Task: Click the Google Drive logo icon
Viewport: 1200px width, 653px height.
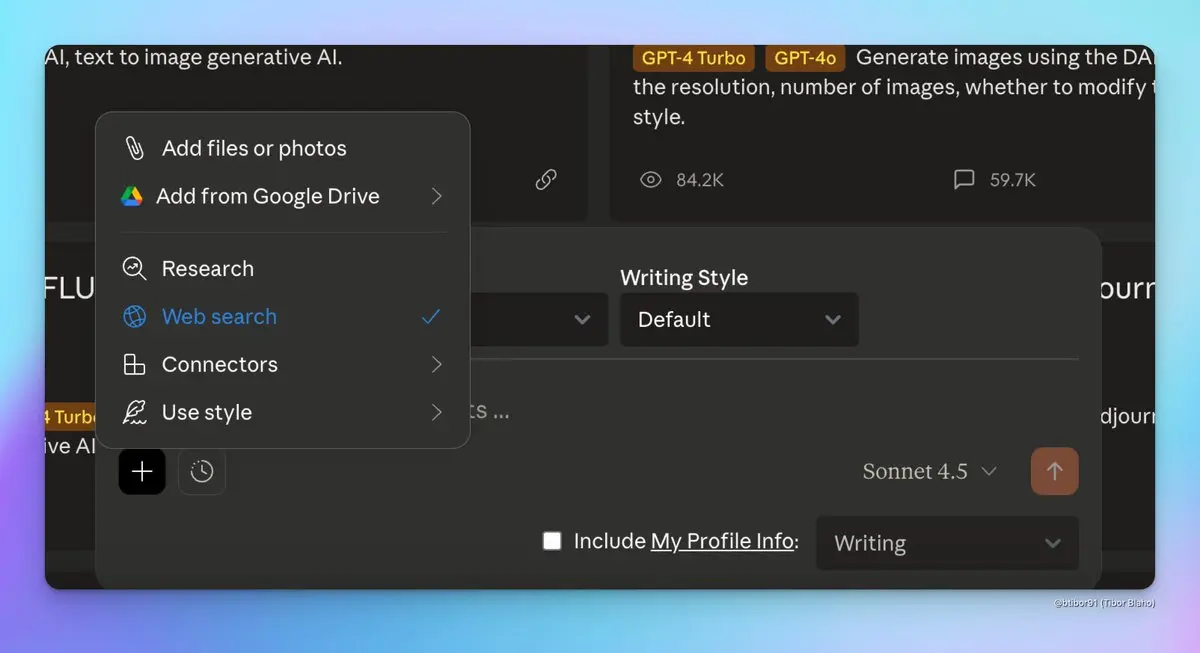Action: click(x=132, y=196)
